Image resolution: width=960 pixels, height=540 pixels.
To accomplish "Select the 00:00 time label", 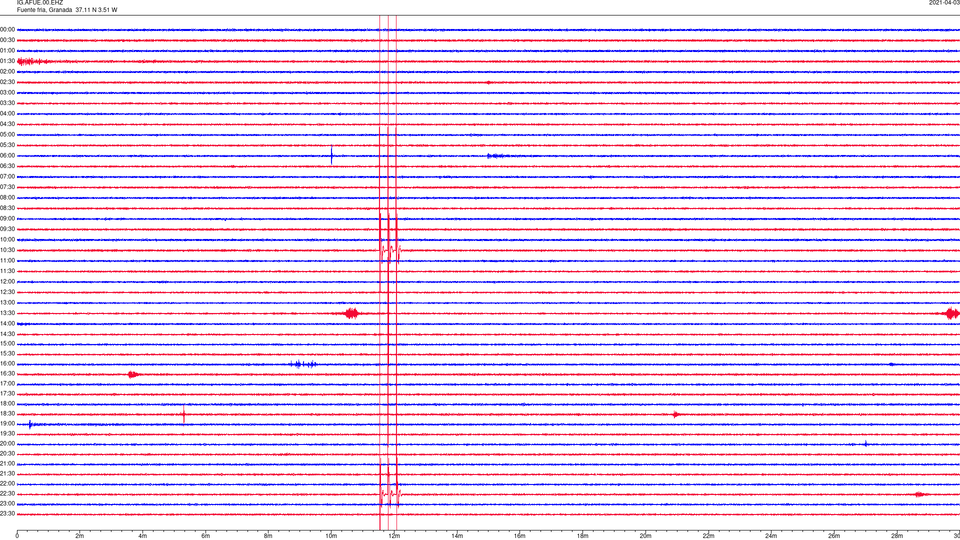I will click(7, 29).
